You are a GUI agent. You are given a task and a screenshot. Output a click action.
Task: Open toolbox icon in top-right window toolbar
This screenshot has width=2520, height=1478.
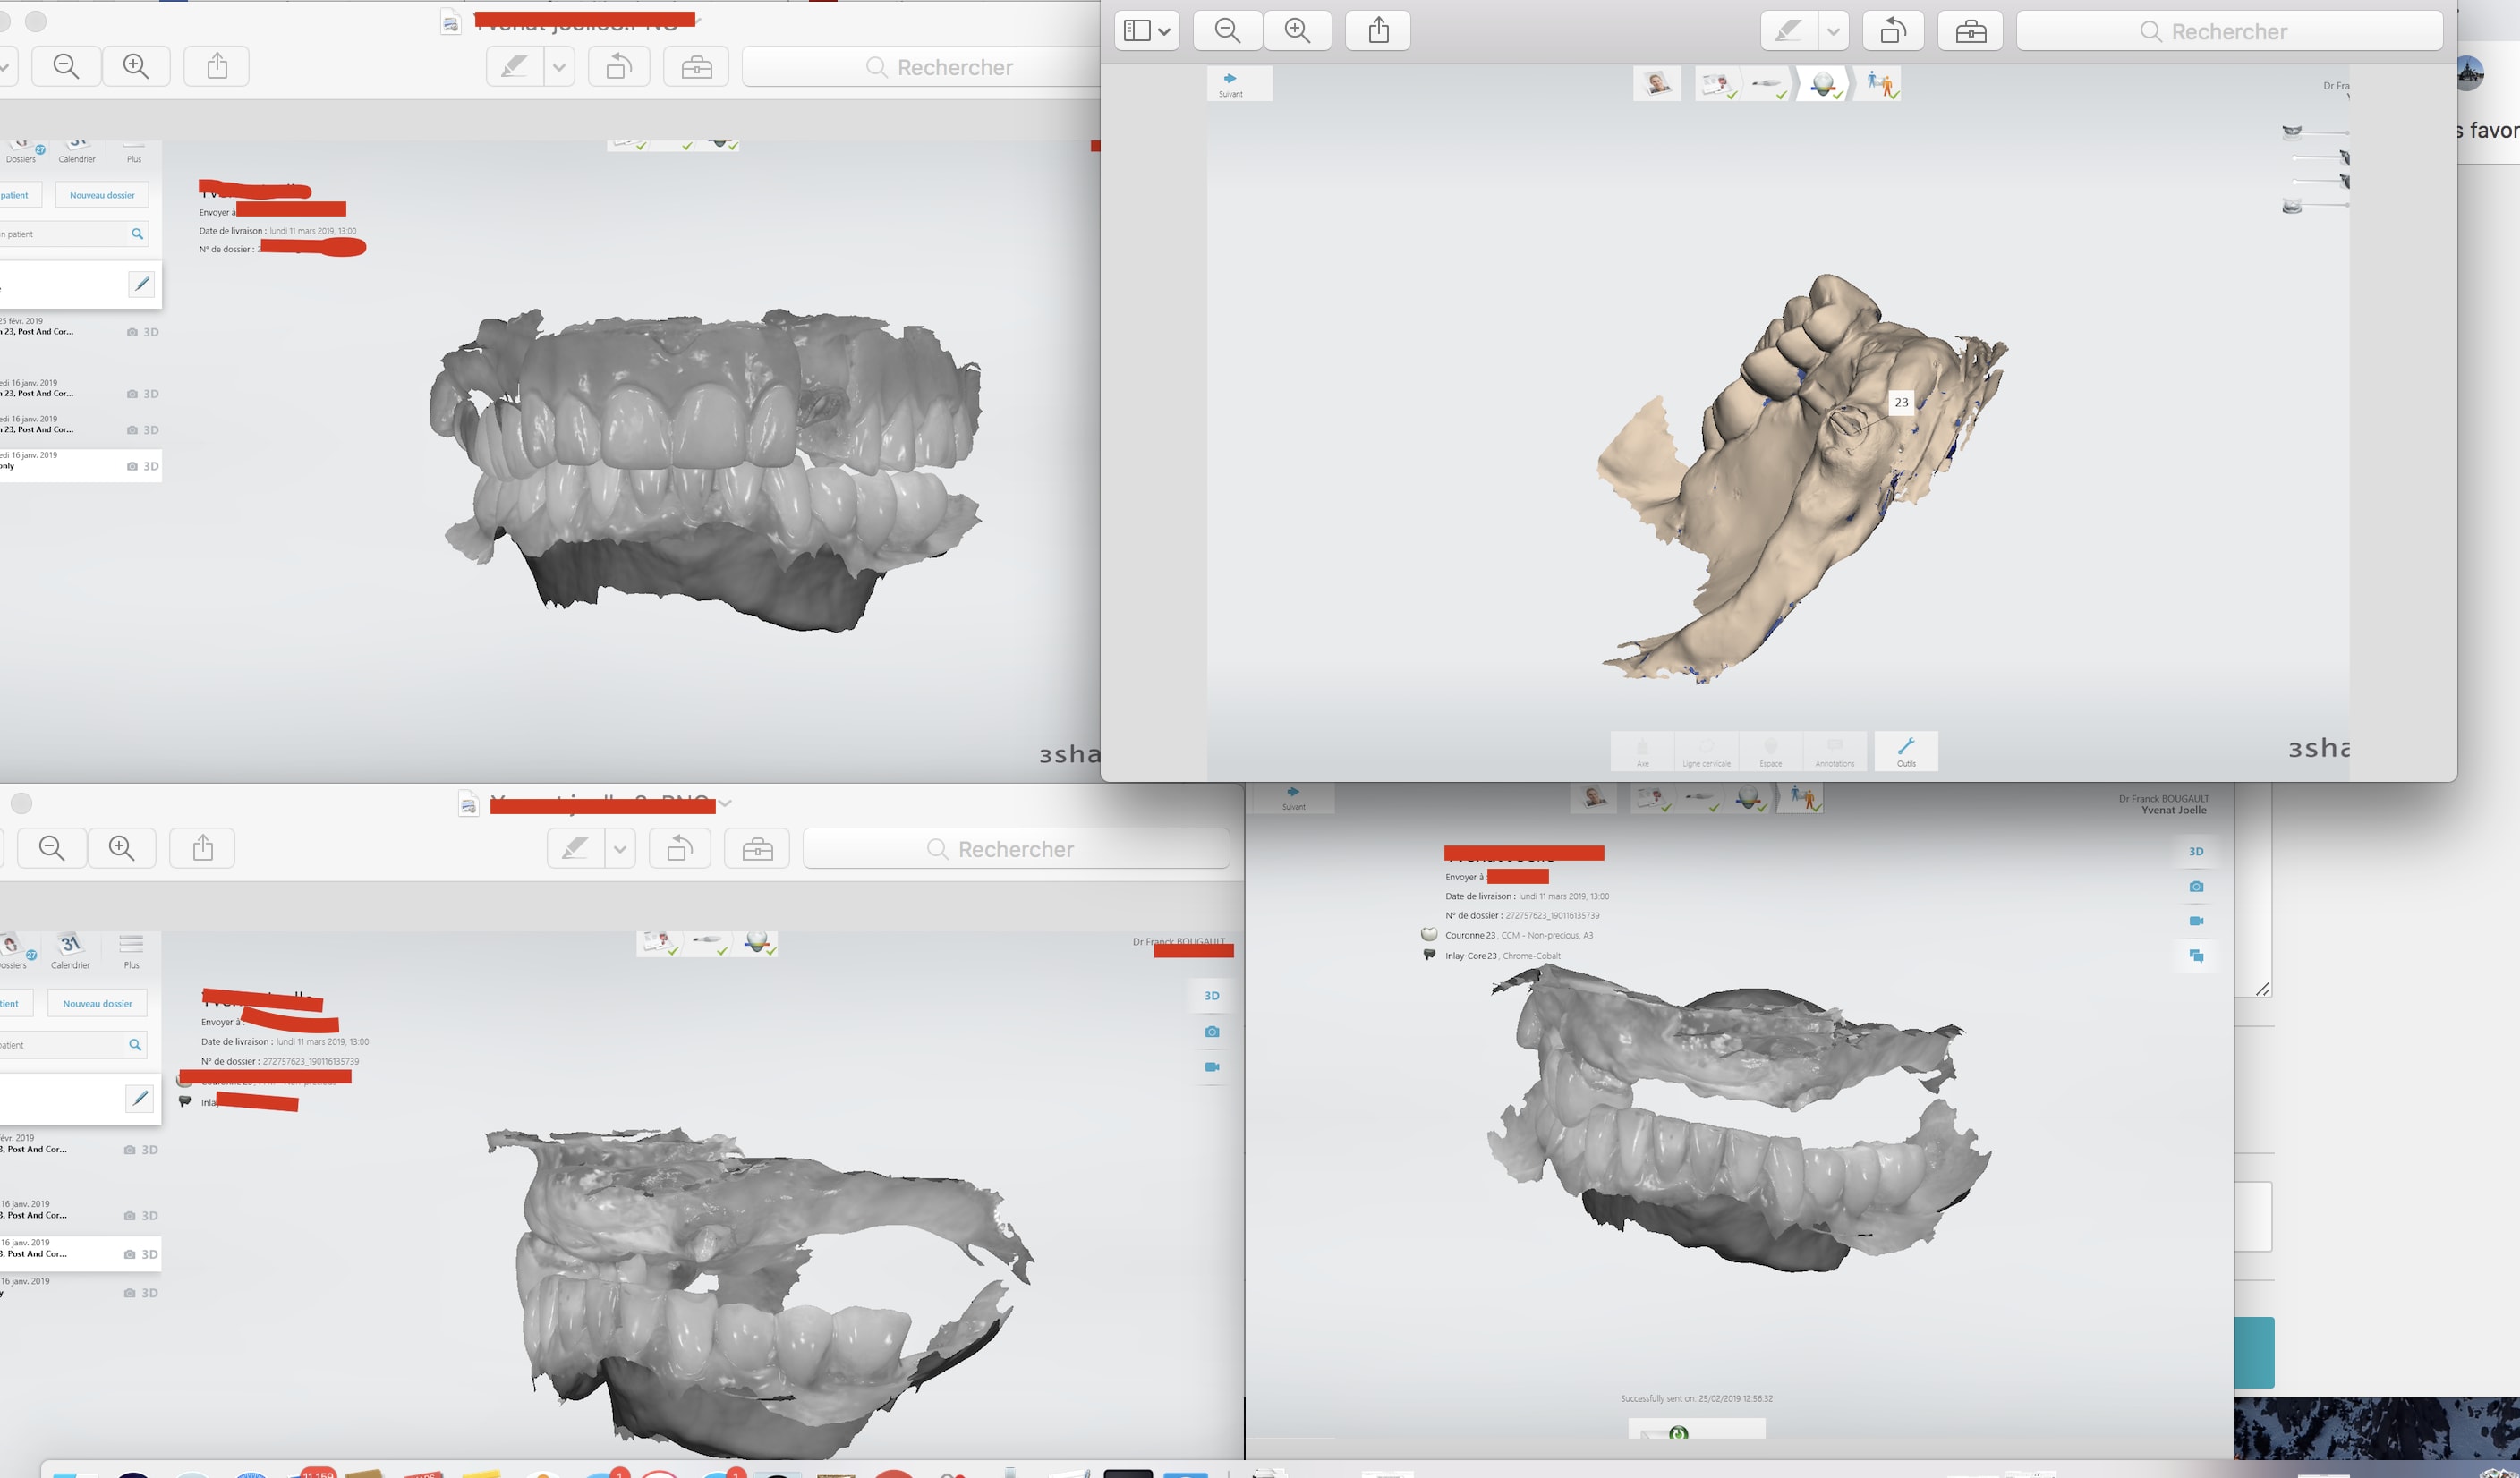pos(1970,32)
